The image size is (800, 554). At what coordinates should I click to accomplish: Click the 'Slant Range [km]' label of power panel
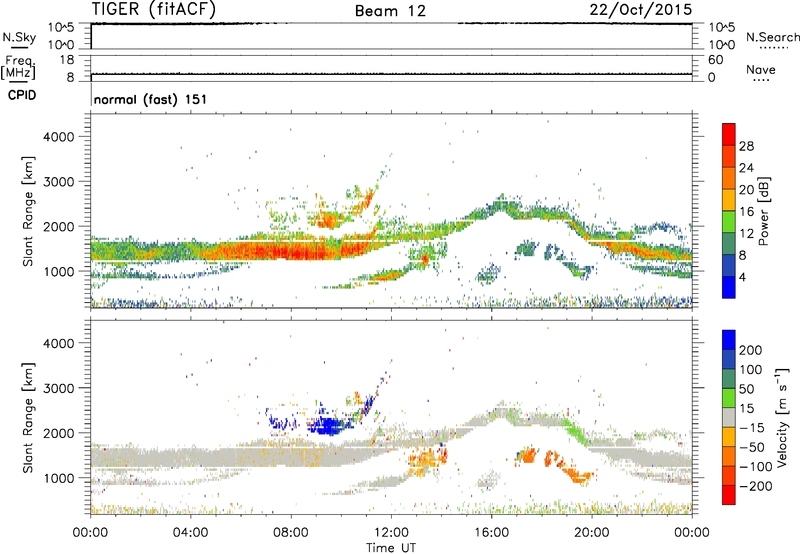point(28,211)
